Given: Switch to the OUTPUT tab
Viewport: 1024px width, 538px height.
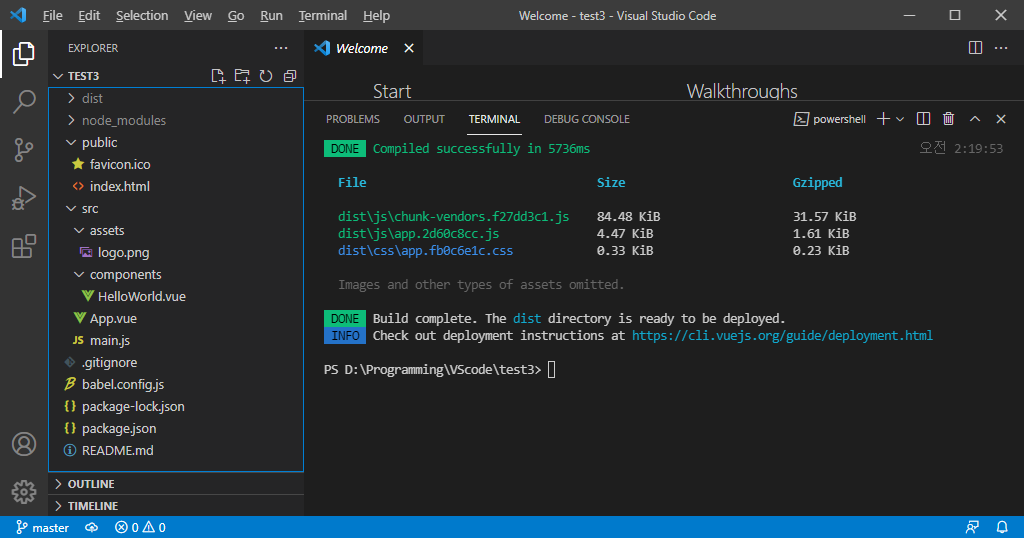Looking at the screenshot, I should pos(424,119).
